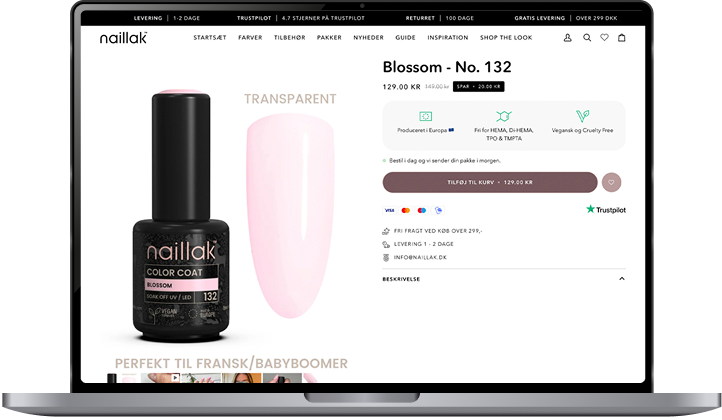Click the Blossom bottle product image
The height and width of the screenshot is (420, 722).
click(181, 216)
